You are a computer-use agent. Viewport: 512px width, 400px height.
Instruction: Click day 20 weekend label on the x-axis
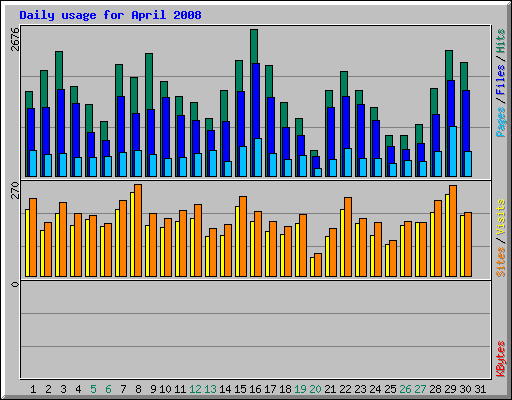tap(315, 389)
